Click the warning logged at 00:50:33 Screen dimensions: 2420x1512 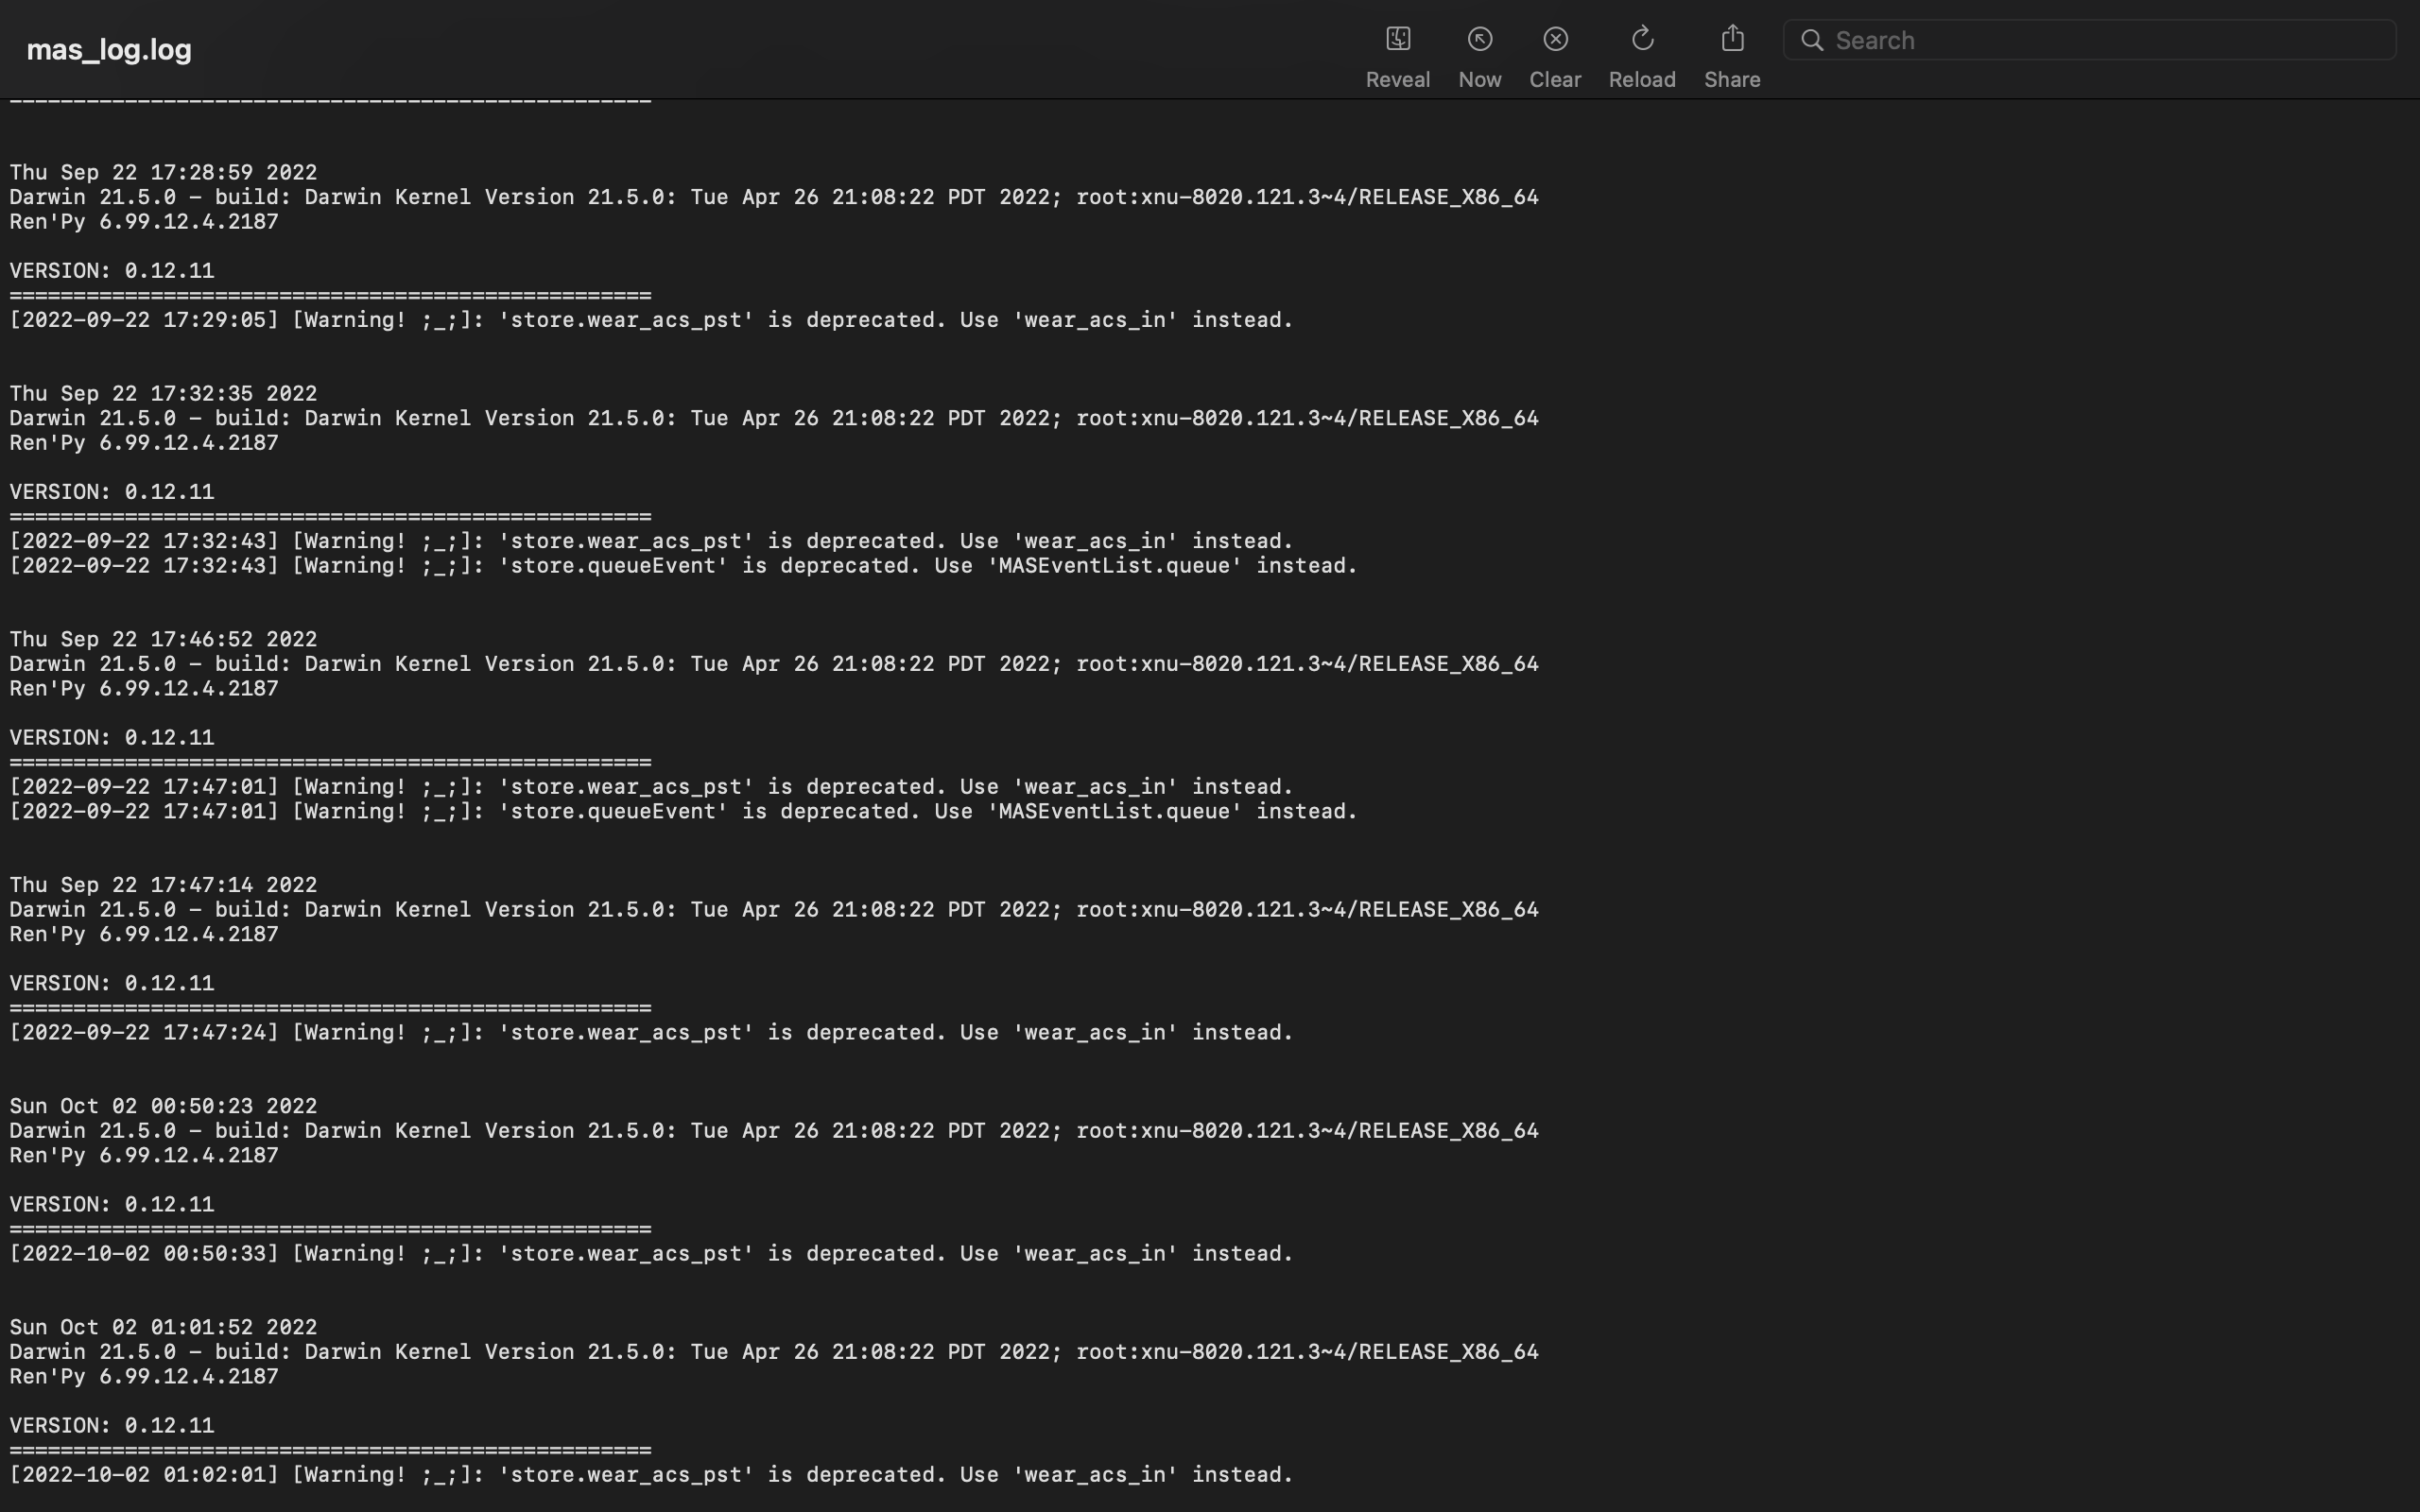pyautogui.click(x=651, y=1253)
